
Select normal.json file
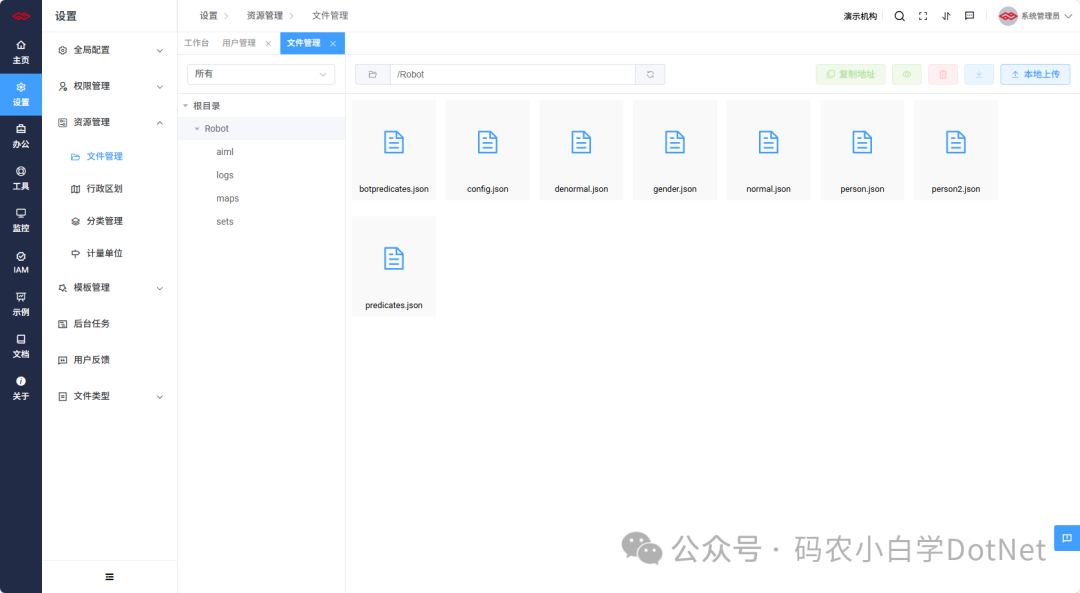coord(769,150)
